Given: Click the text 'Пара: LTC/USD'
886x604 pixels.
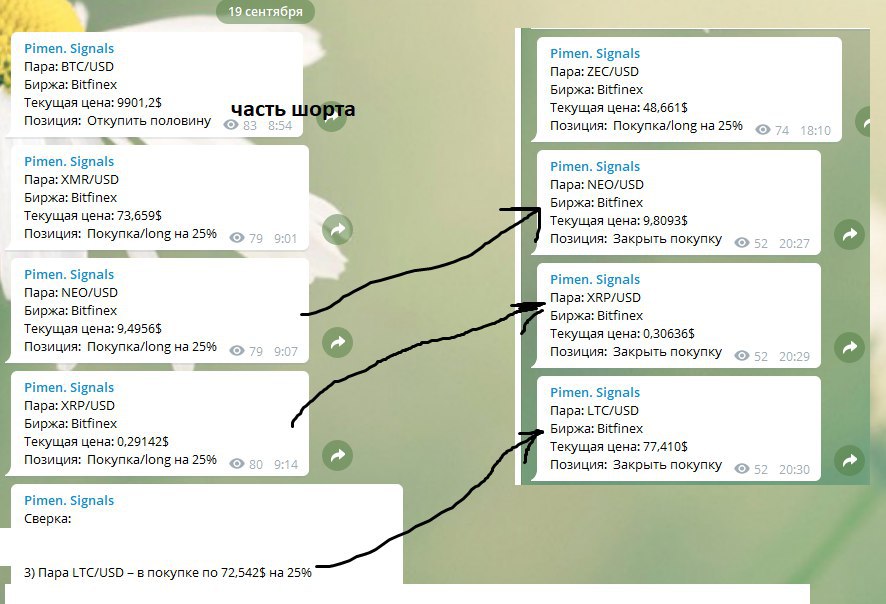Looking at the screenshot, I should (x=594, y=411).
